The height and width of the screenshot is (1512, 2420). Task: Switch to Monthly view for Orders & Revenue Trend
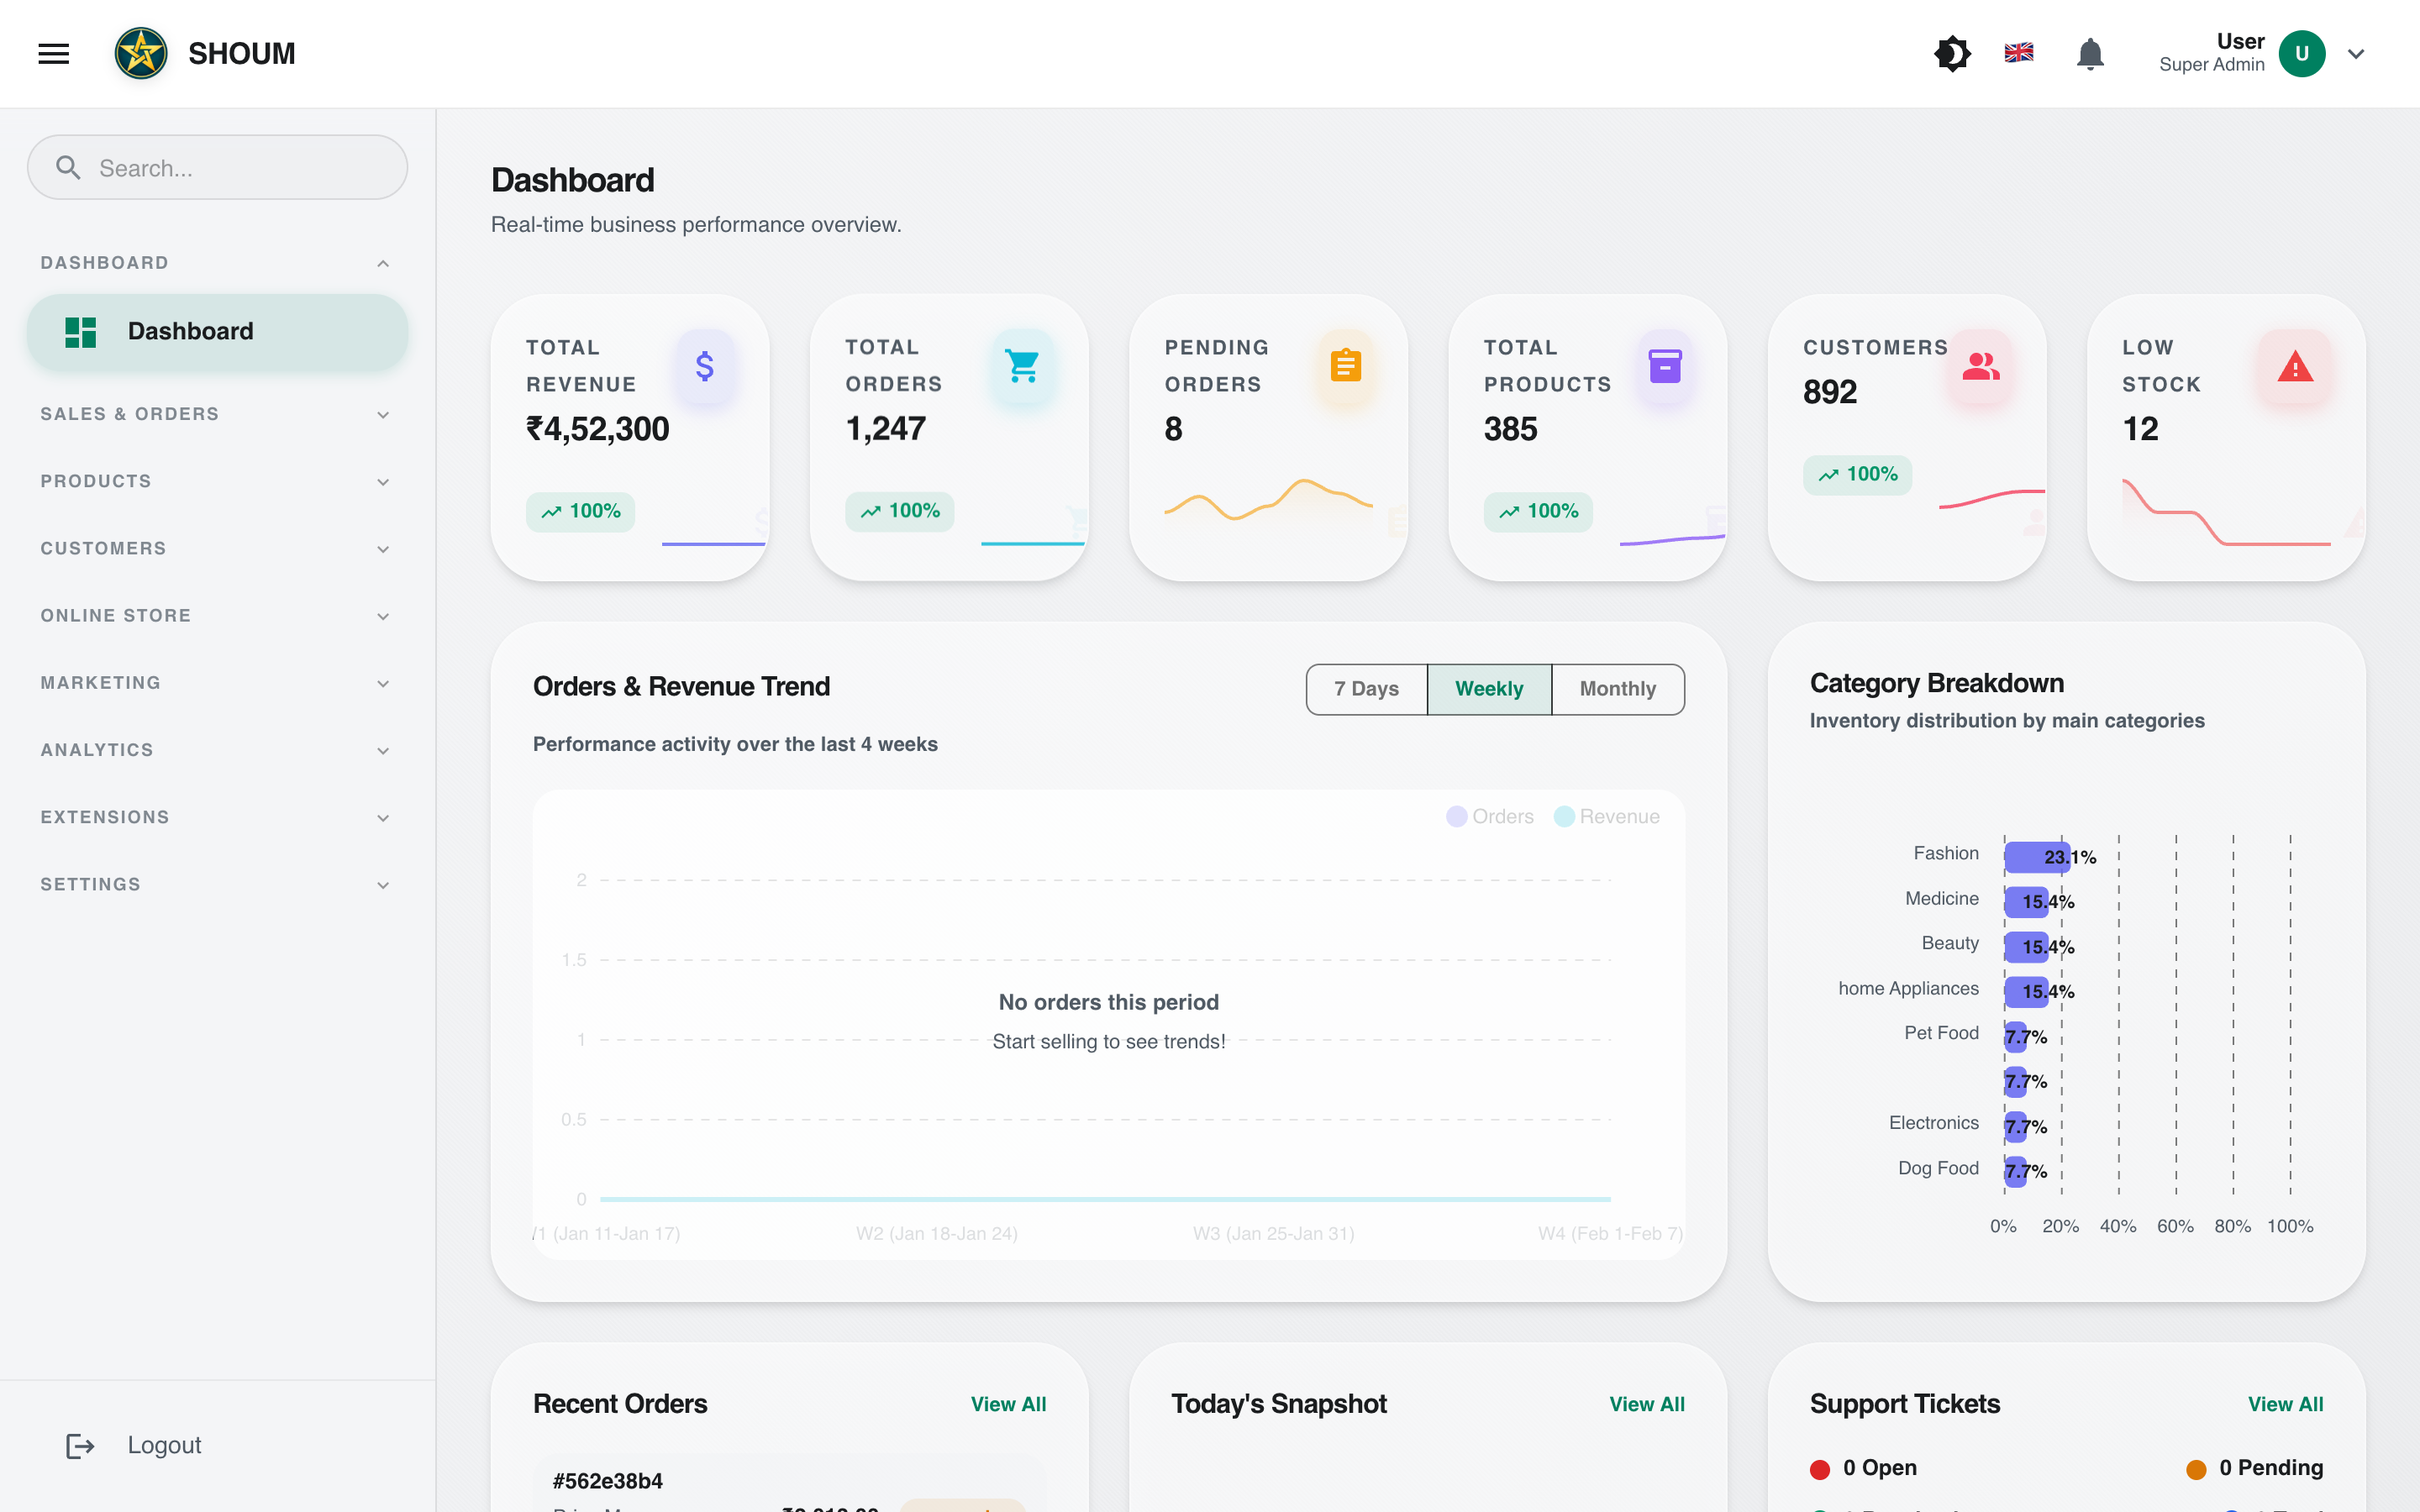[x=1616, y=689]
